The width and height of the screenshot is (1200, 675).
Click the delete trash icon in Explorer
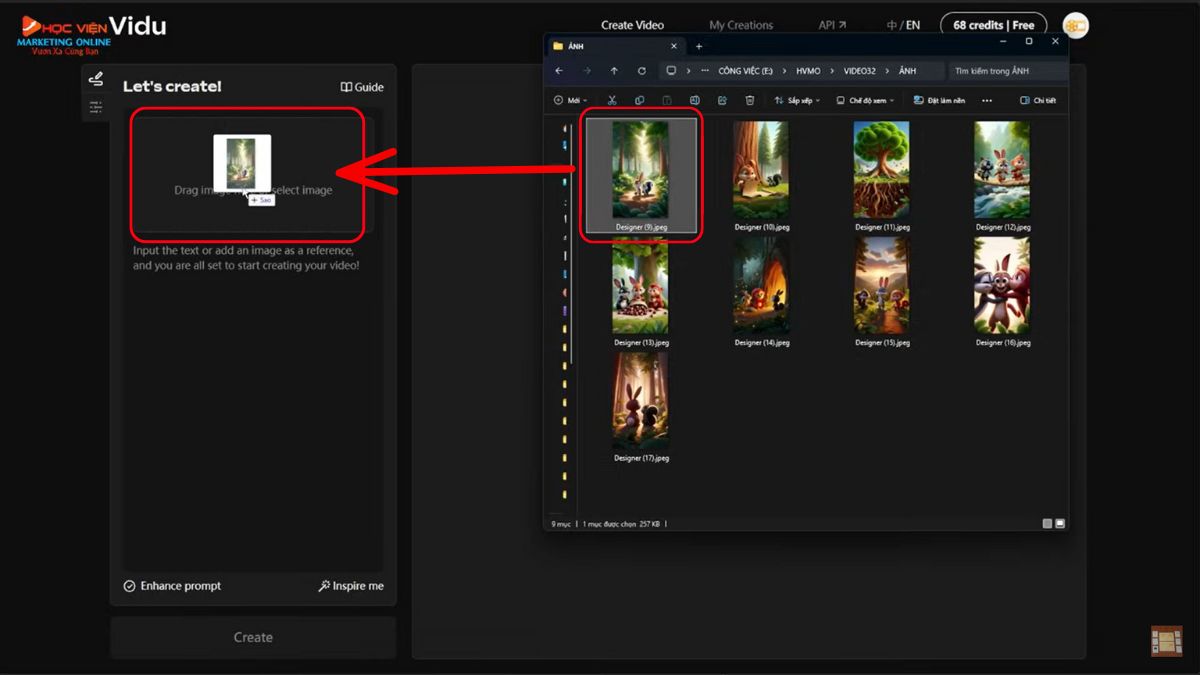click(x=750, y=101)
